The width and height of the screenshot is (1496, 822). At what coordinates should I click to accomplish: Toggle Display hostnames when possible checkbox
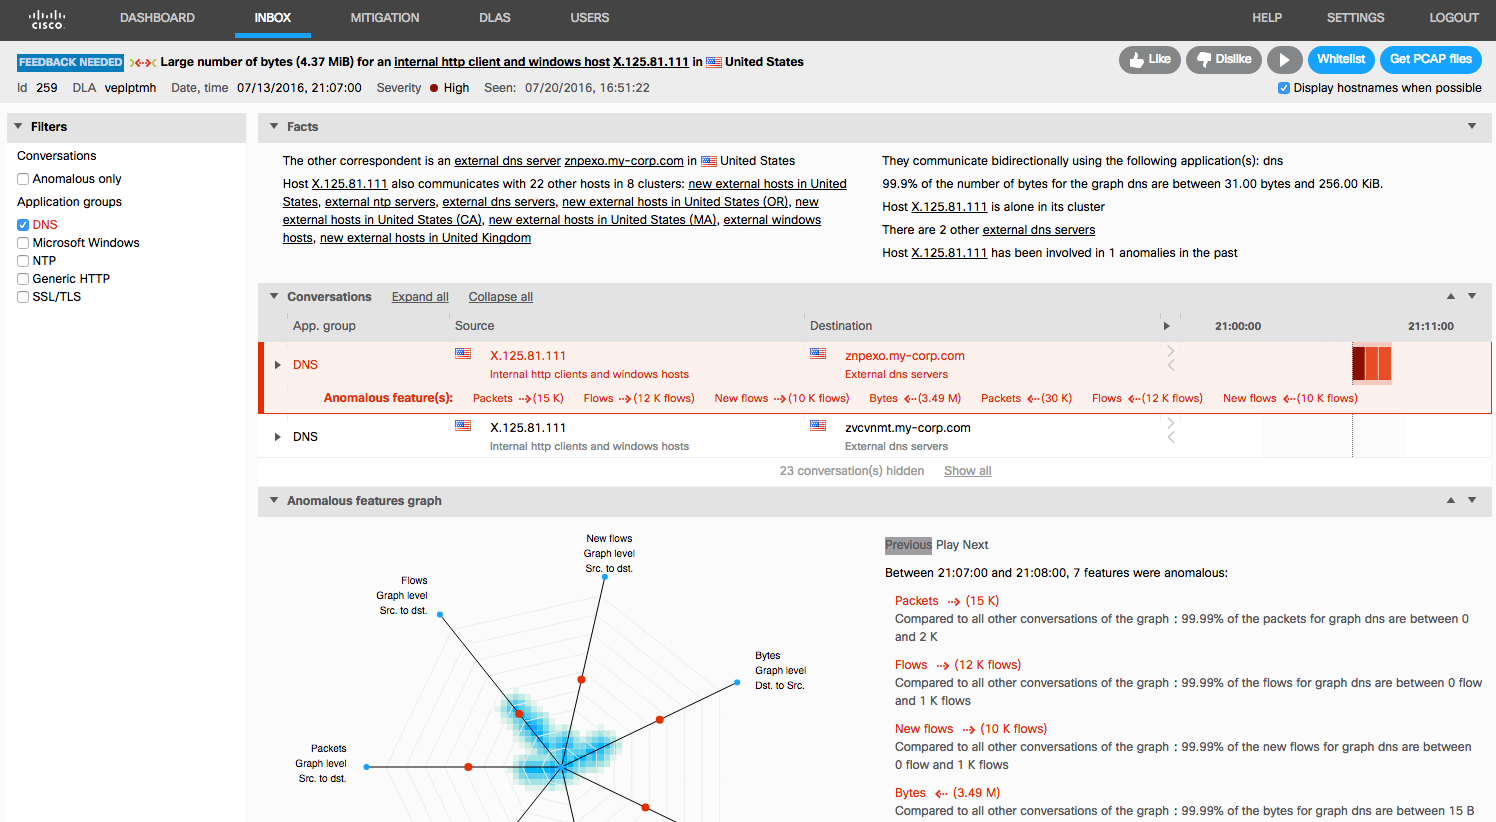(x=1284, y=88)
